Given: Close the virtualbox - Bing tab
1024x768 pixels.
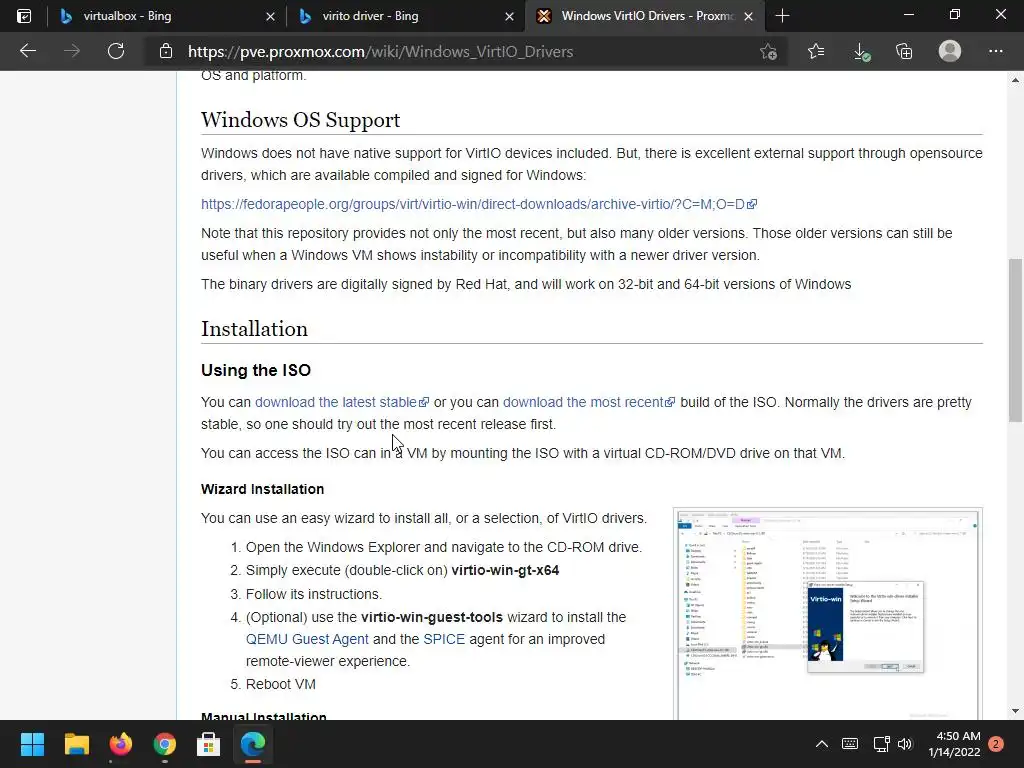Looking at the screenshot, I should [x=270, y=16].
